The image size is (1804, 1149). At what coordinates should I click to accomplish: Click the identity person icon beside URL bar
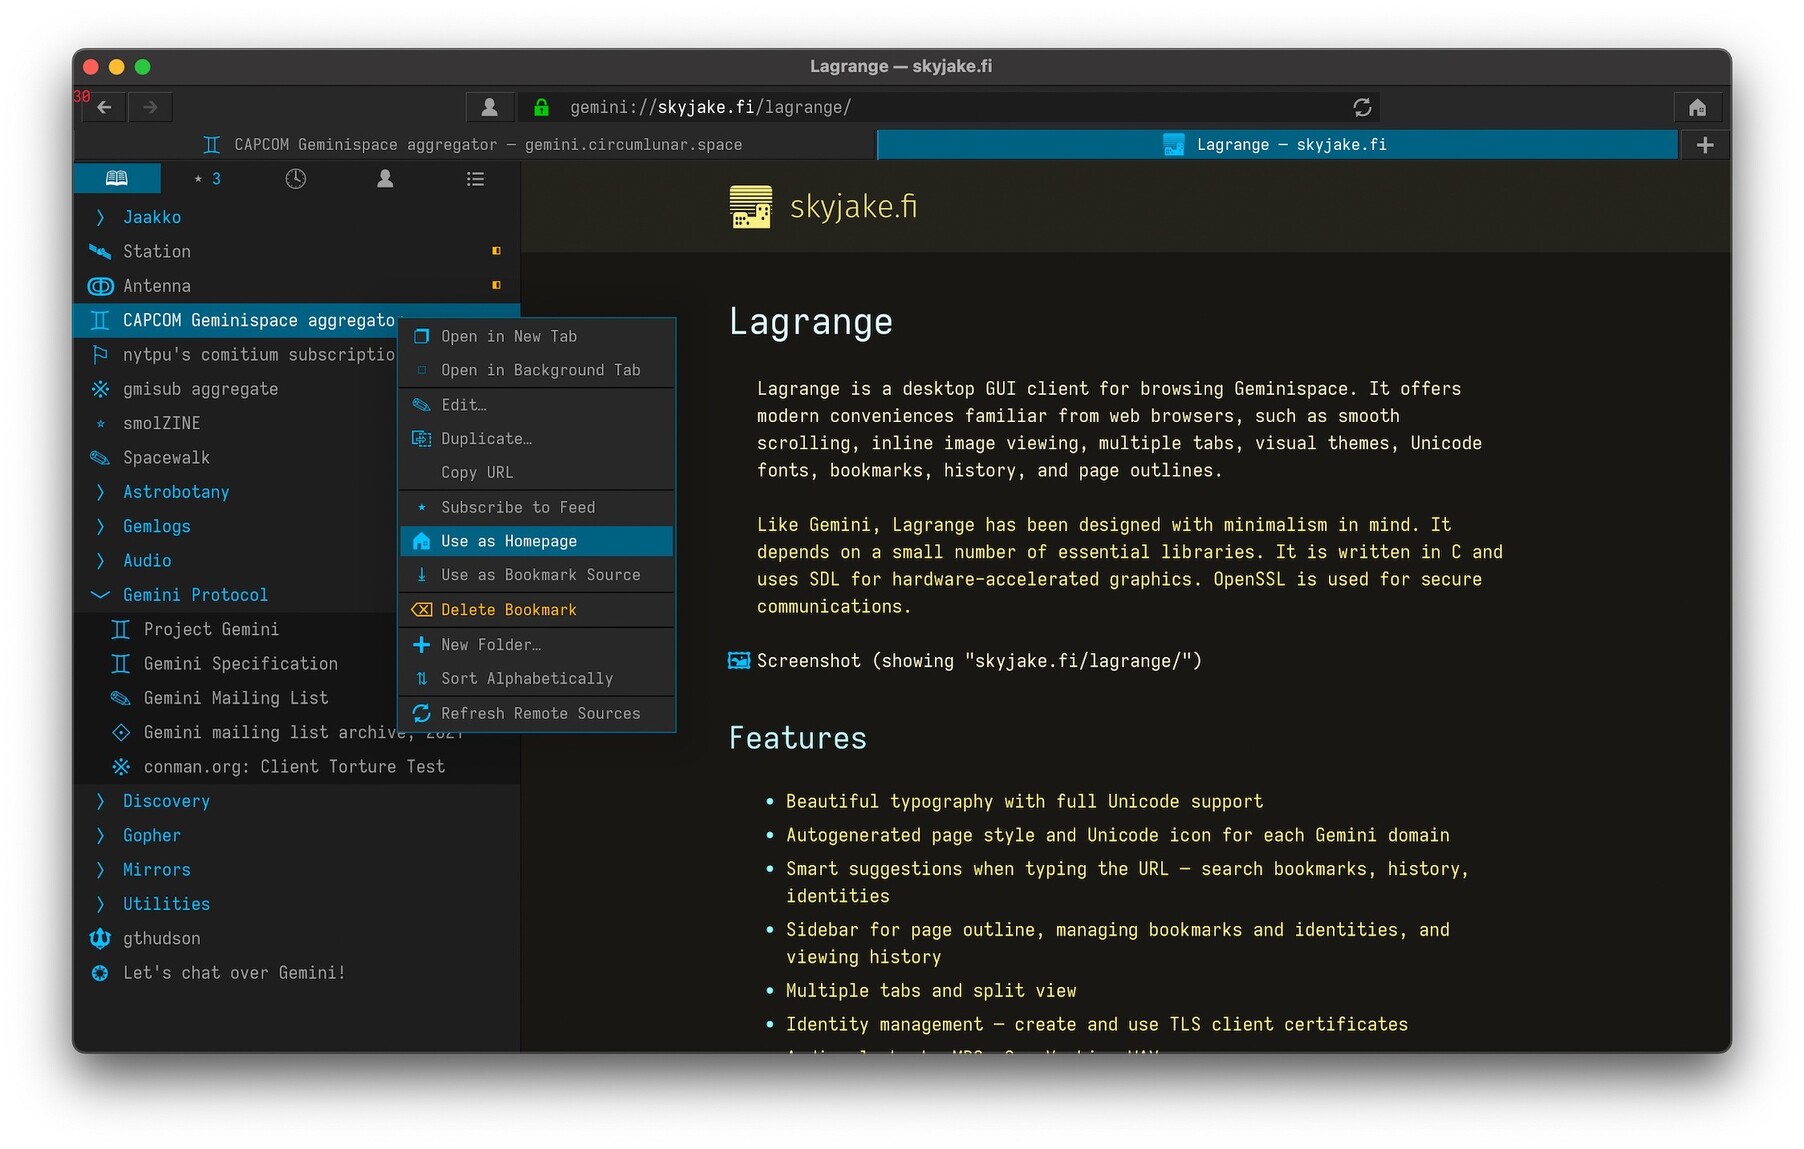tap(489, 107)
